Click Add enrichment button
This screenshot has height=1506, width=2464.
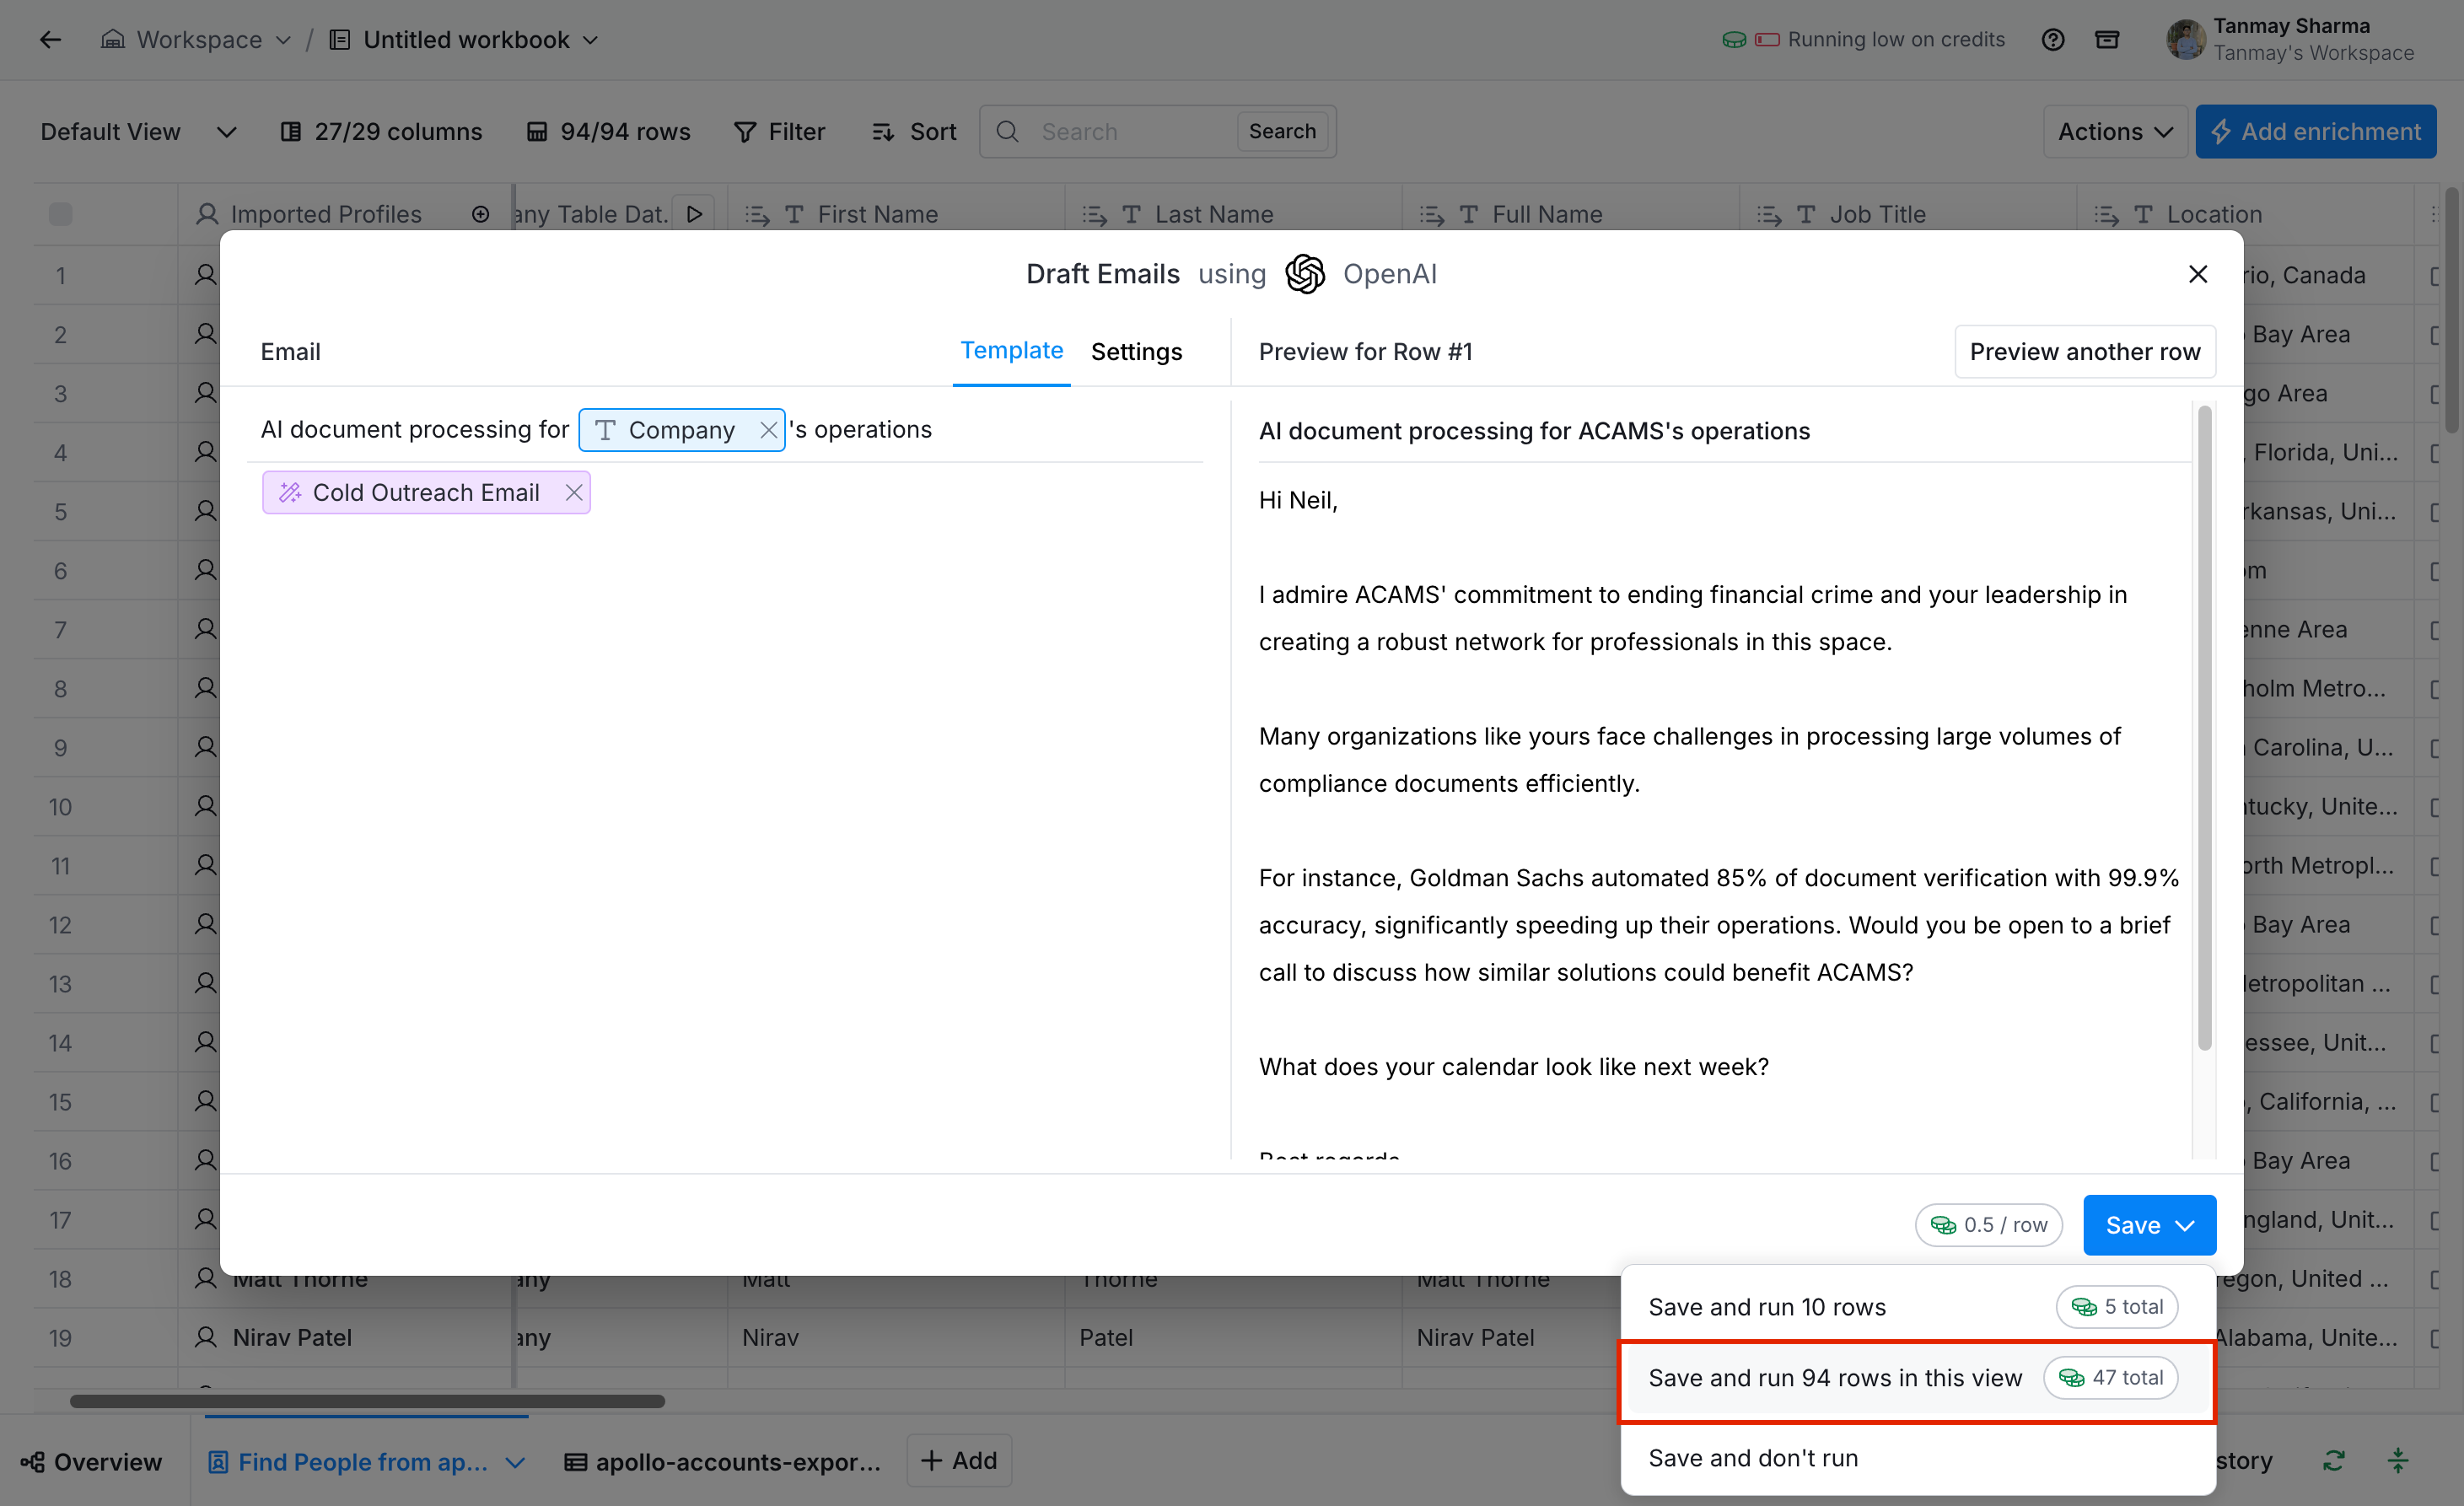coord(2316,132)
